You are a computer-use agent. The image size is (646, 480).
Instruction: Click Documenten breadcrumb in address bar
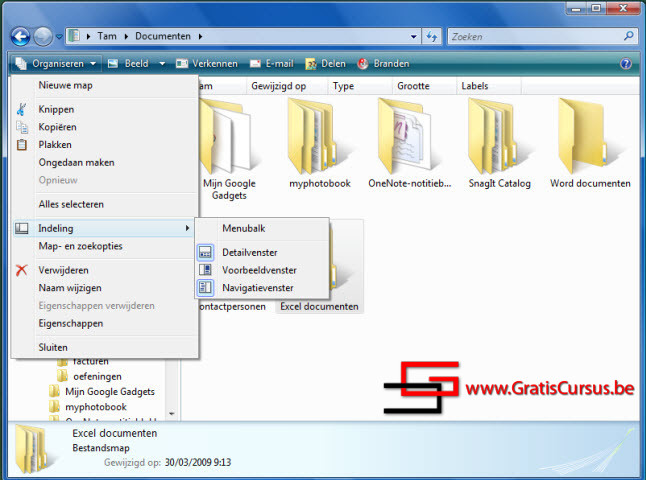(x=163, y=36)
